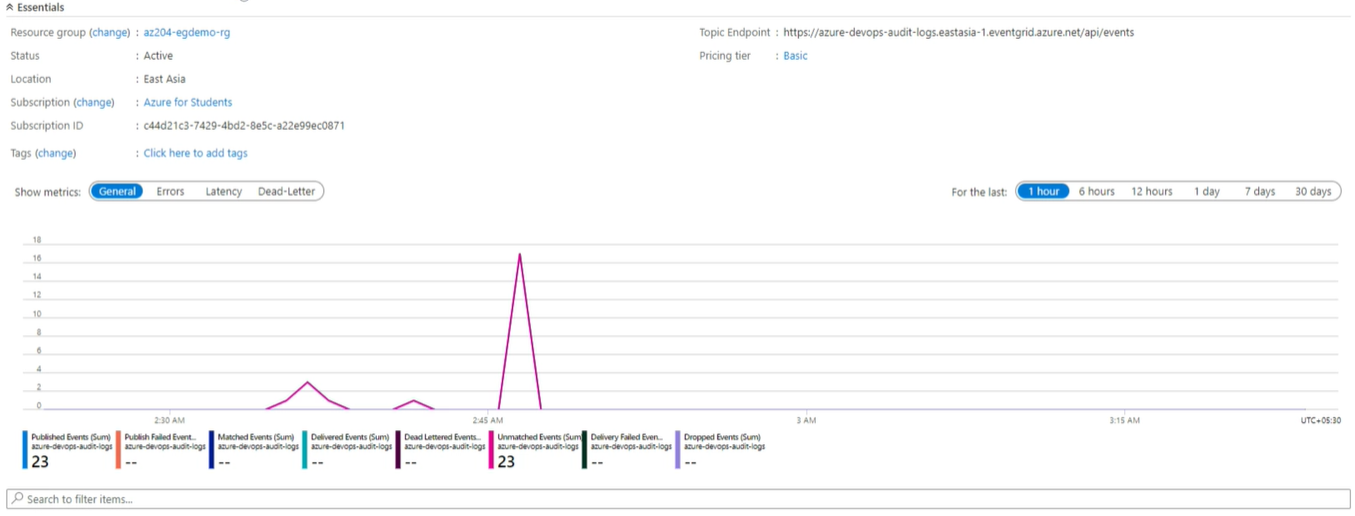Show Dead-Letter metrics
The height and width of the screenshot is (516, 1355).
click(x=286, y=191)
